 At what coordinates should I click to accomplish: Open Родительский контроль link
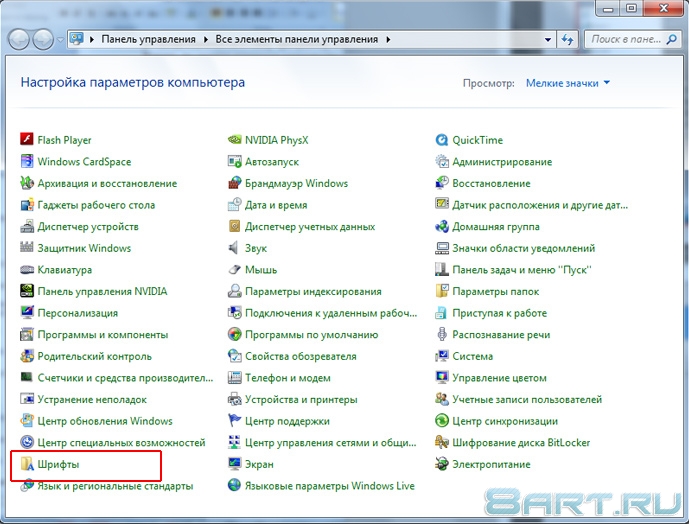(94, 356)
